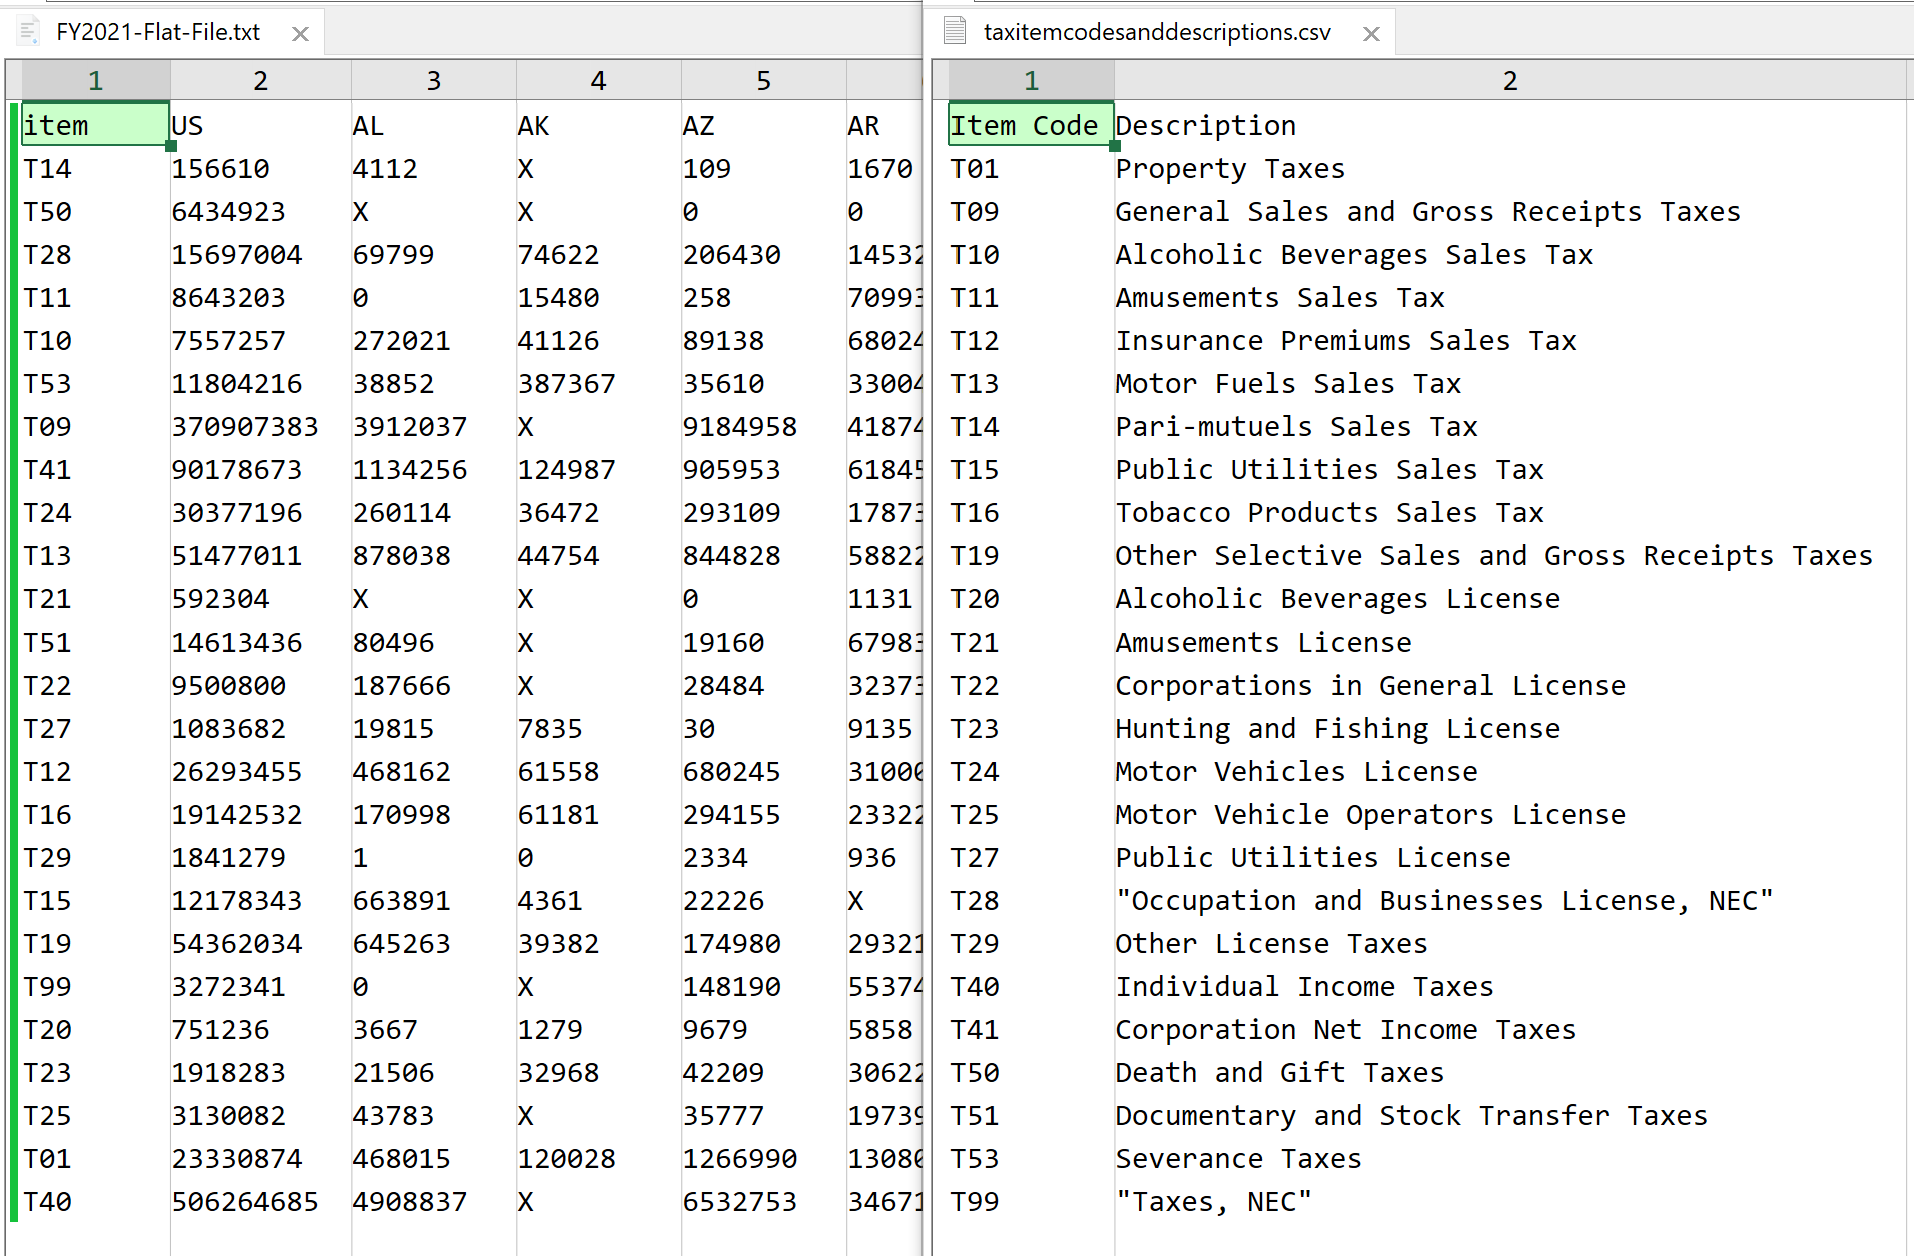Click 'Occupation and Businesses License, NEC'
This screenshot has height=1256, width=1914.
pyautogui.click(x=1445, y=901)
